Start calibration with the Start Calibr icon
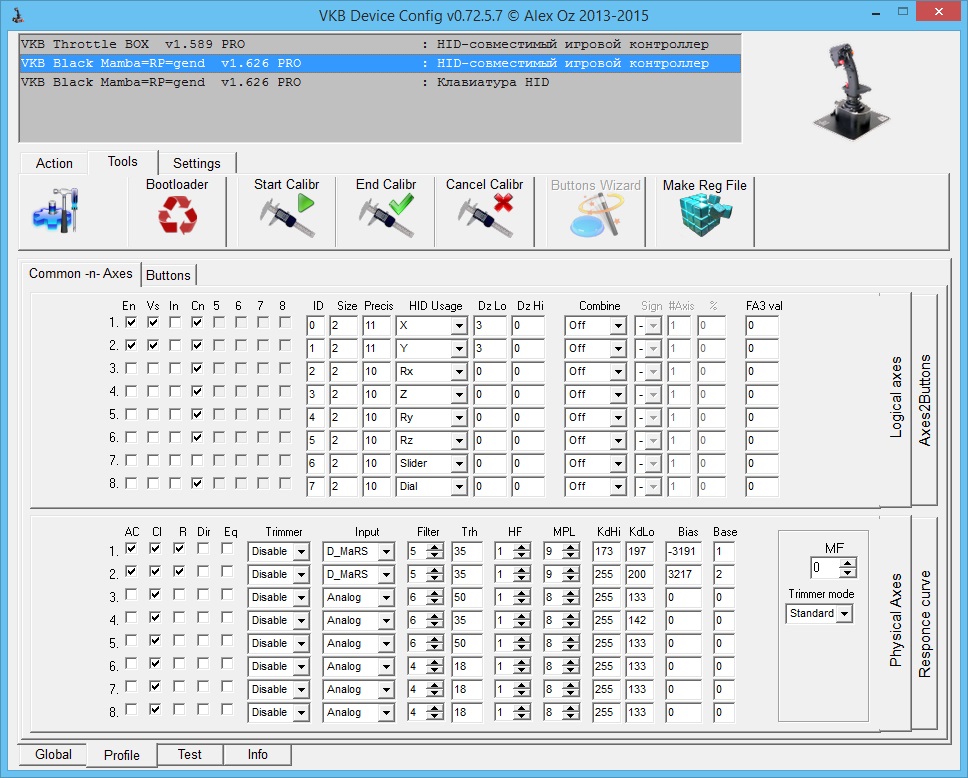The width and height of the screenshot is (968, 778). point(287,215)
